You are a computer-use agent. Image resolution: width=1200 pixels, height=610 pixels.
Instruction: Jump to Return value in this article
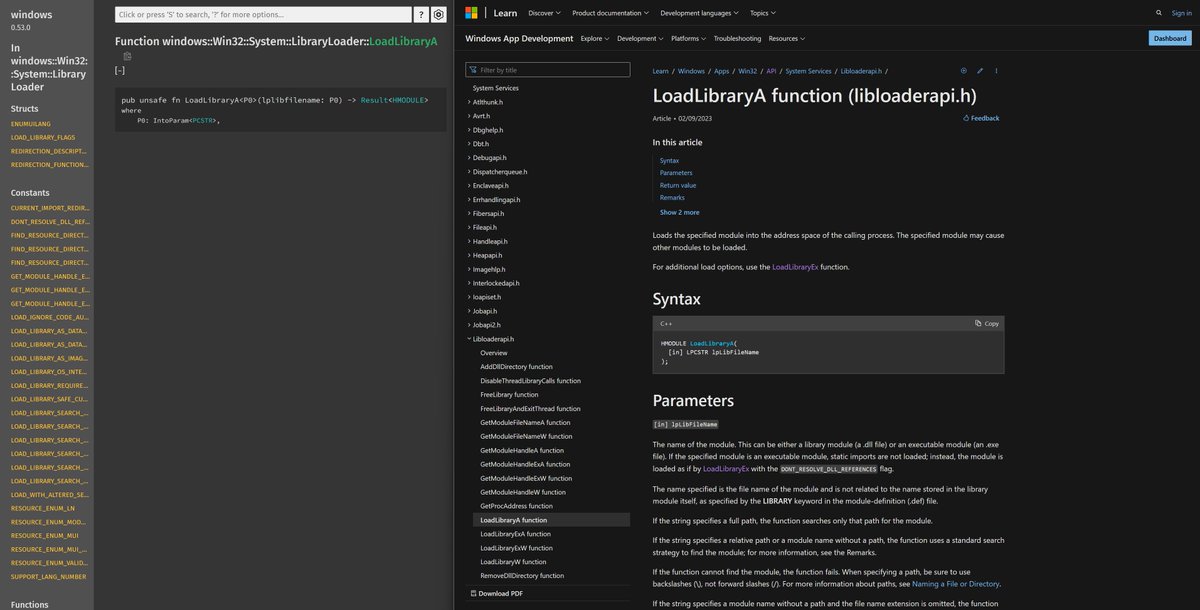tap(678, 185)
